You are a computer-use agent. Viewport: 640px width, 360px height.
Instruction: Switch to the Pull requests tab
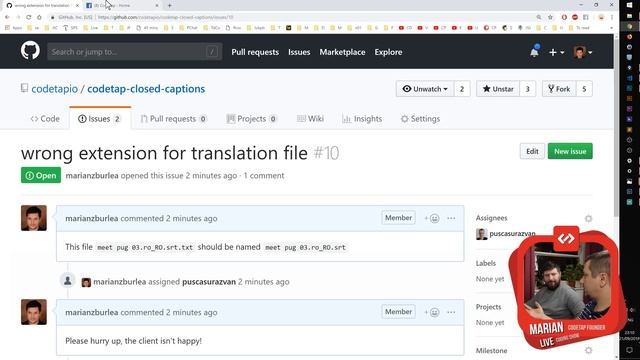[173, 119]
